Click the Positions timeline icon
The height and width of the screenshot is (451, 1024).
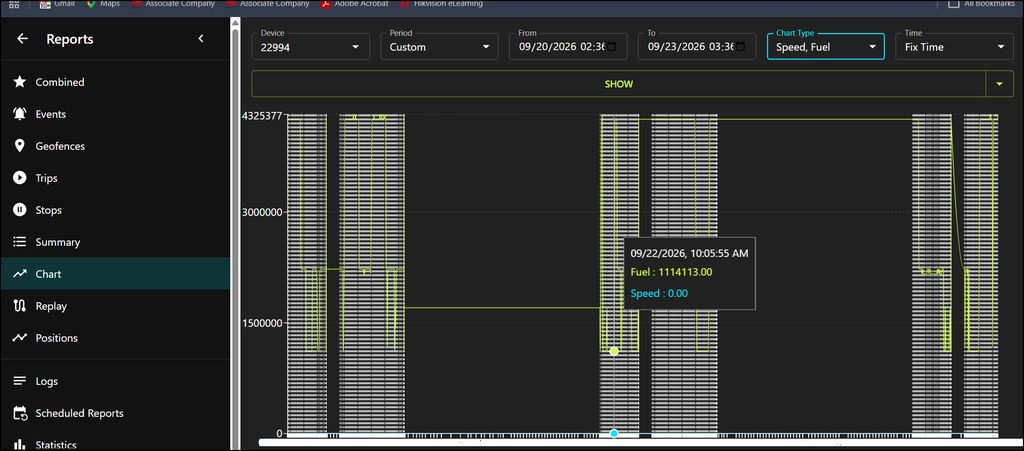coord(20,338)
